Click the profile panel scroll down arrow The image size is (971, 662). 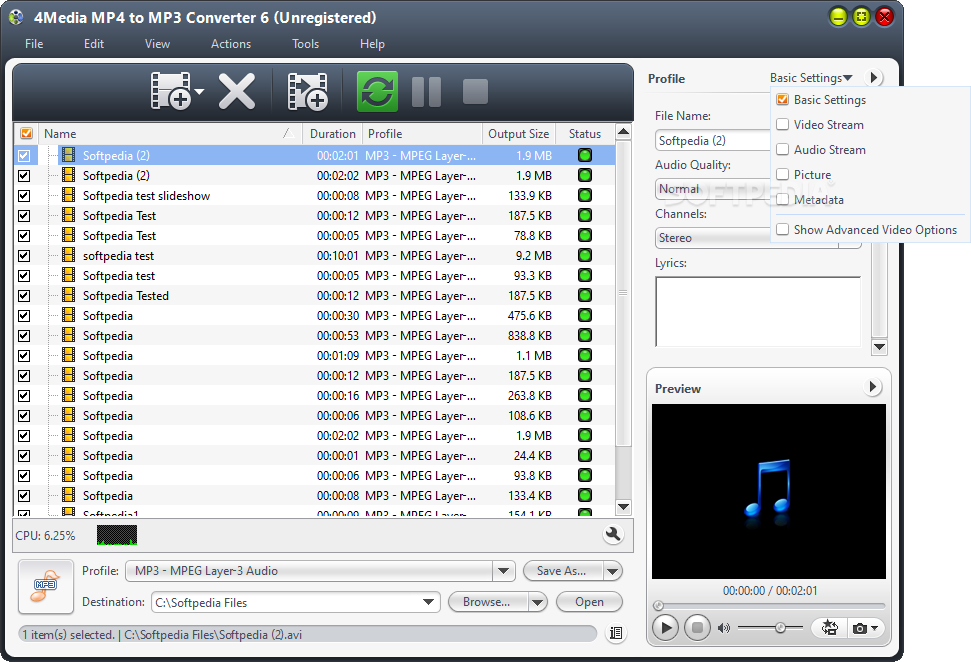[879, 347]
